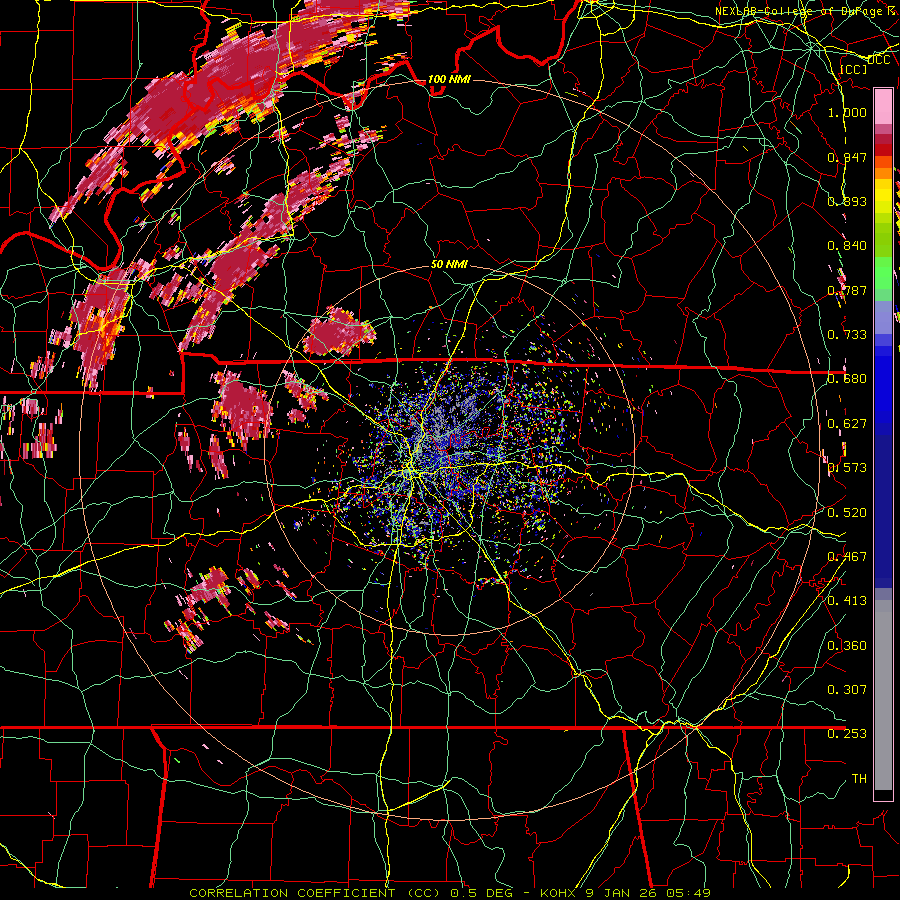
Task: Click the 0.733 scale value
Action: 847,335
